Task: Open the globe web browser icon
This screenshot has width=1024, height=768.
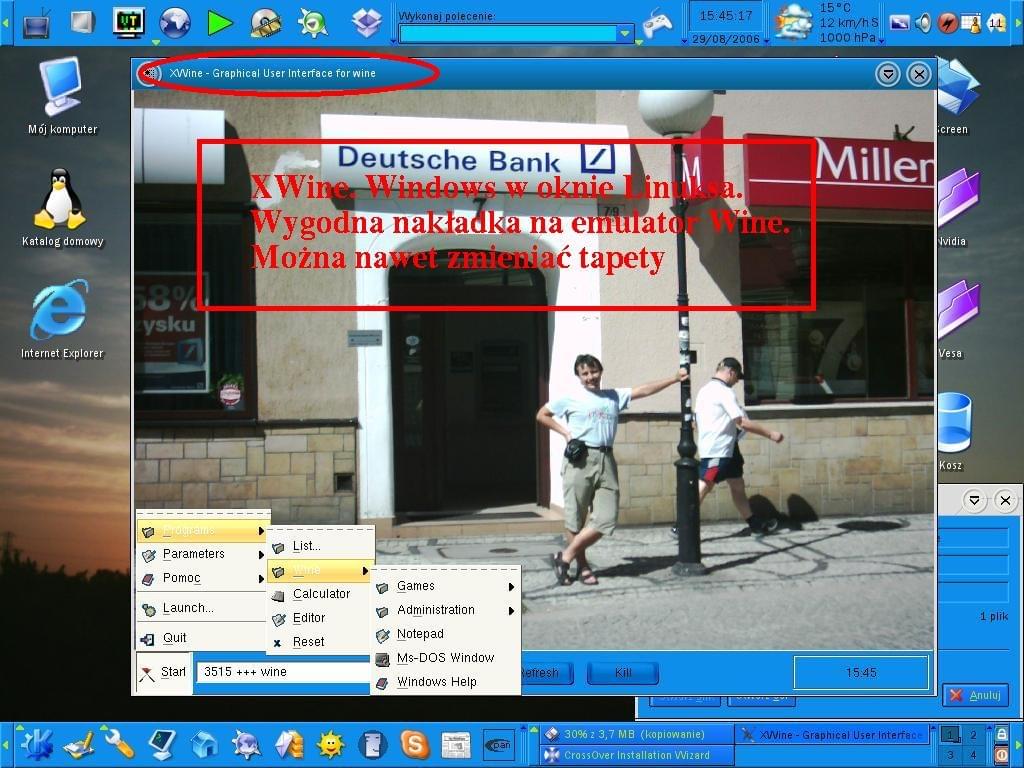Action: pyautogui.click(x=174, y=23)
